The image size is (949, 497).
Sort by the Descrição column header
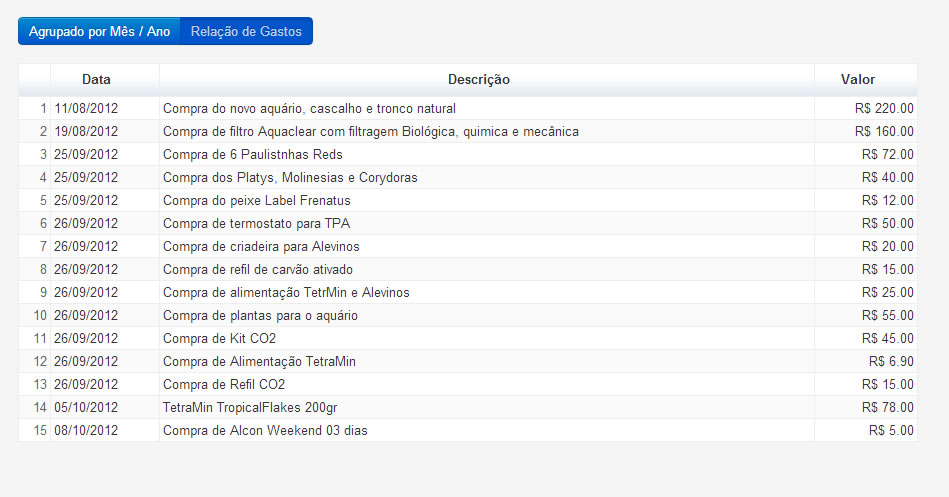487,80
